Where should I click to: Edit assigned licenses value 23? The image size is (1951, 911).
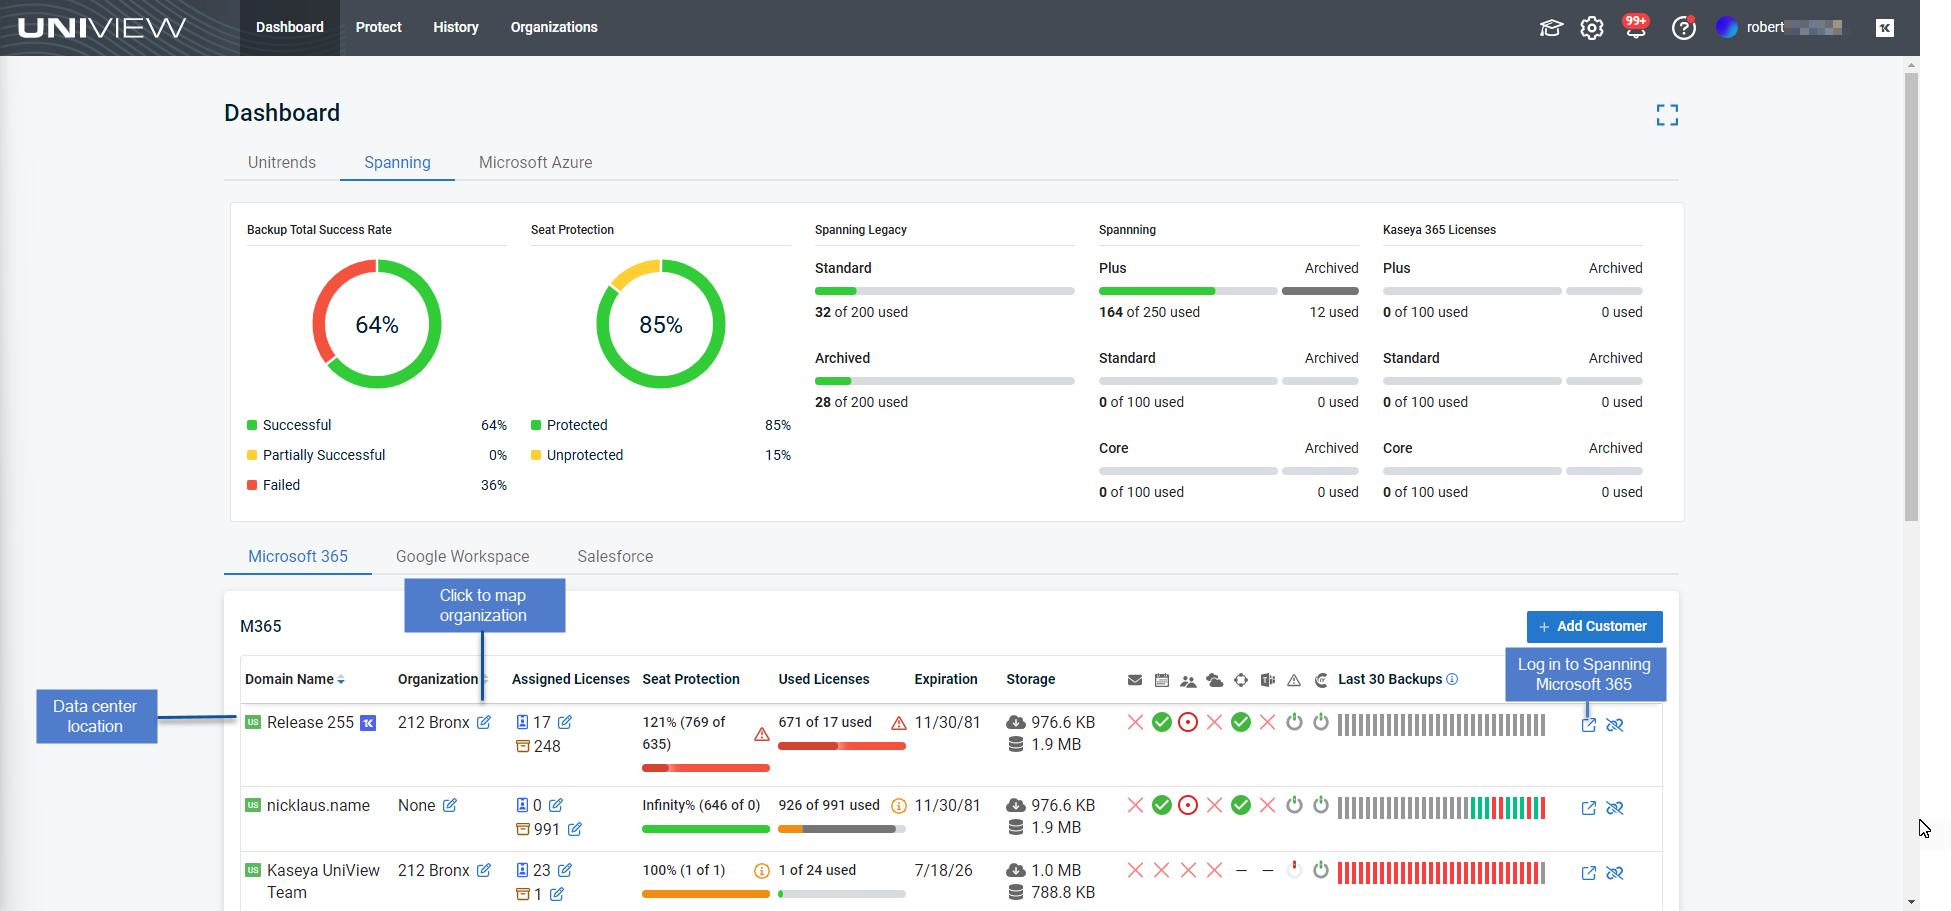pyautogui.click(x=565, y=870)
